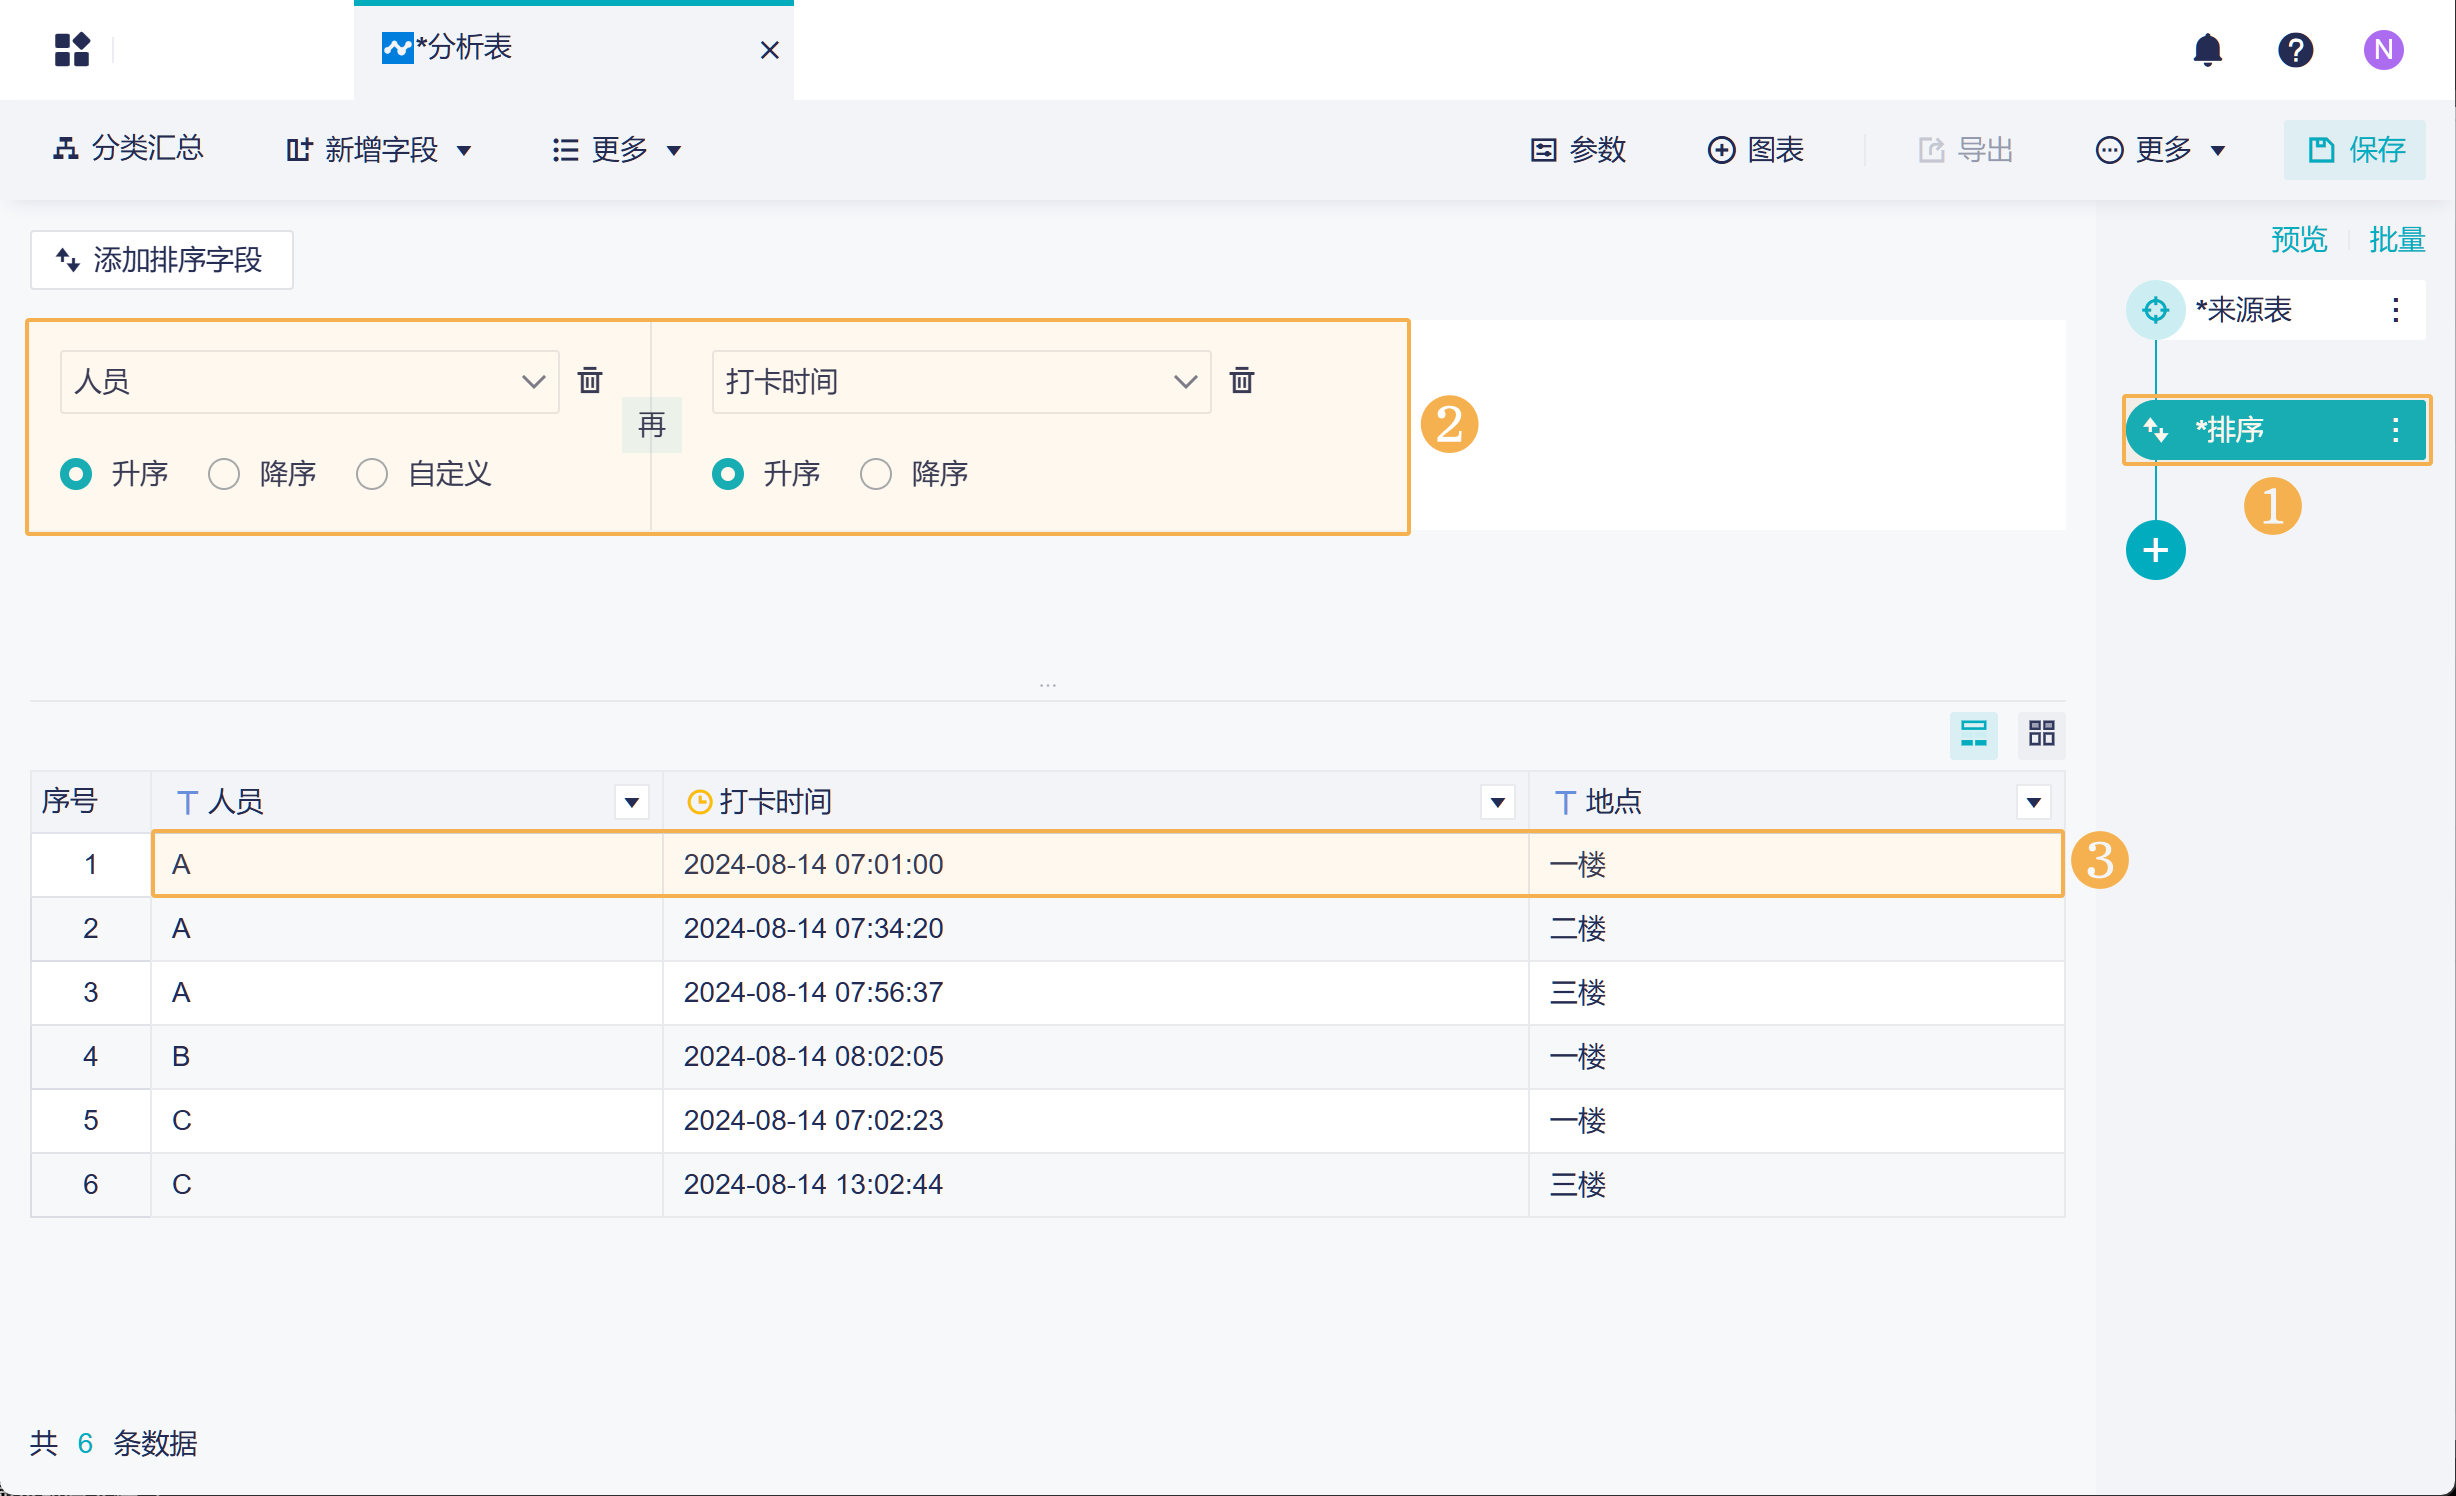Select 自定义 sort order for 人员
Screen dimensions: 2456x1496
click(x=372, y=474)
